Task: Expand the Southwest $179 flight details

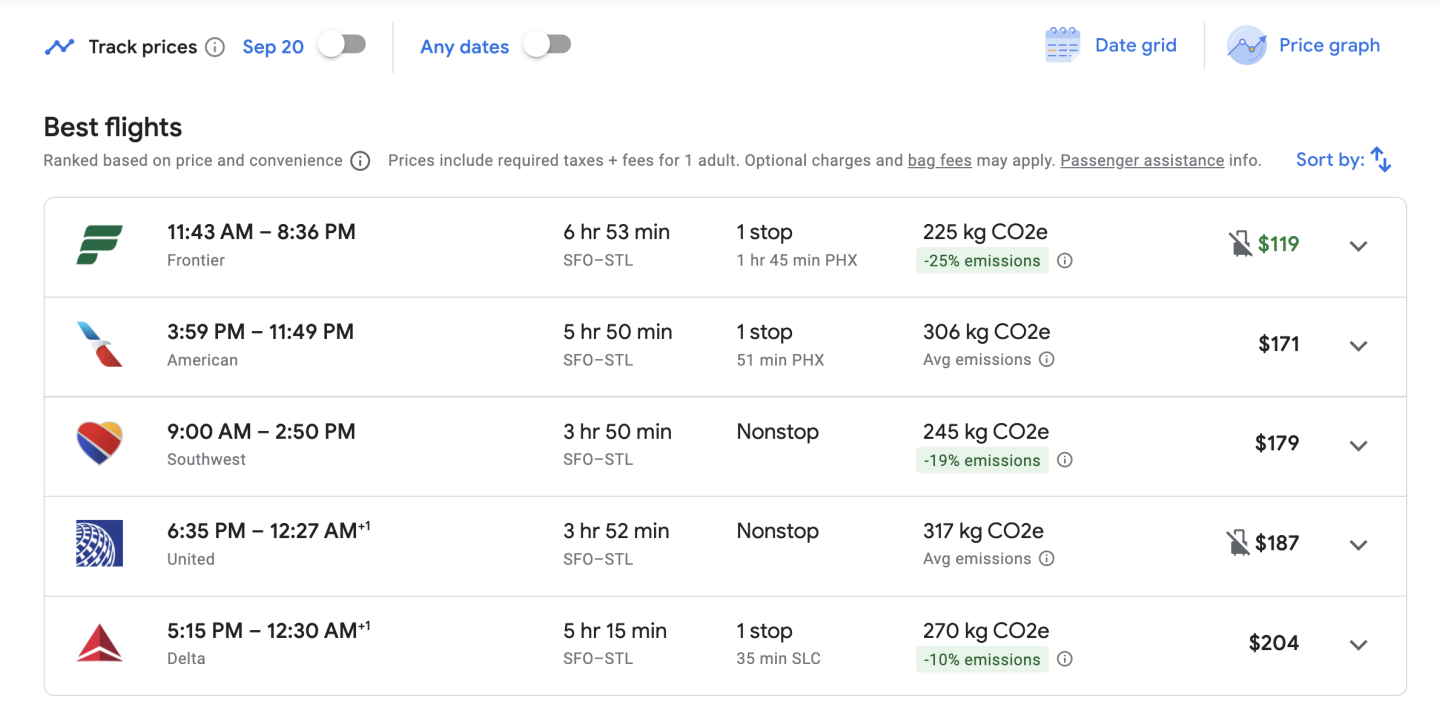Action: 1358,446
